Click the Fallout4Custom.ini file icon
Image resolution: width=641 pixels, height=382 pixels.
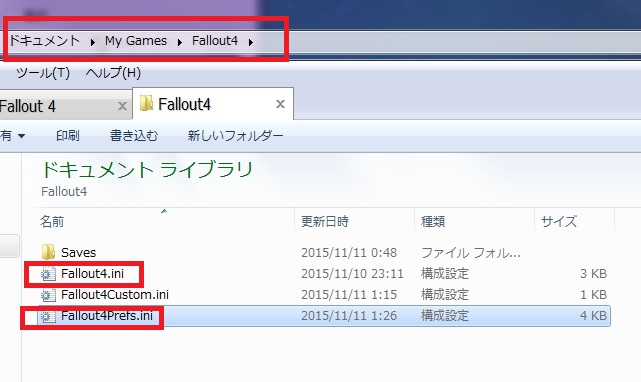pyautogui.click(x=48, y=295)
